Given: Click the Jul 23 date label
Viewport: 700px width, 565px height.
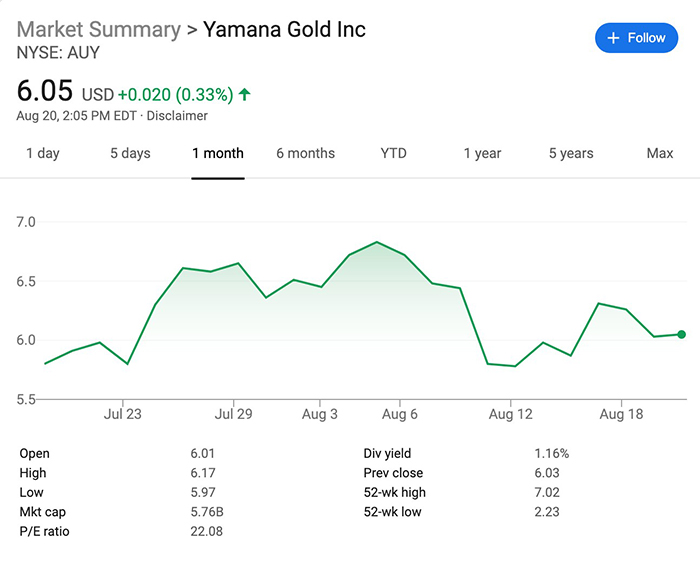Looking at the screenshot, I should pos(122,413).
